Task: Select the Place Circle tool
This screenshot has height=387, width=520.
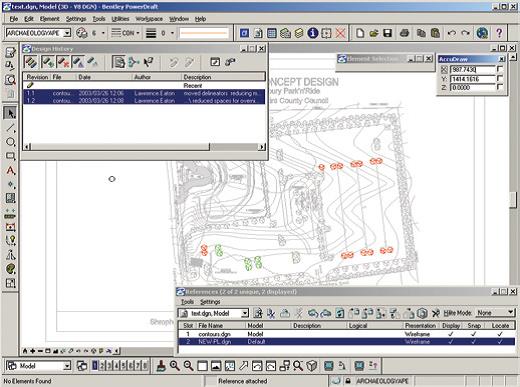Action: tap(10, 142)
